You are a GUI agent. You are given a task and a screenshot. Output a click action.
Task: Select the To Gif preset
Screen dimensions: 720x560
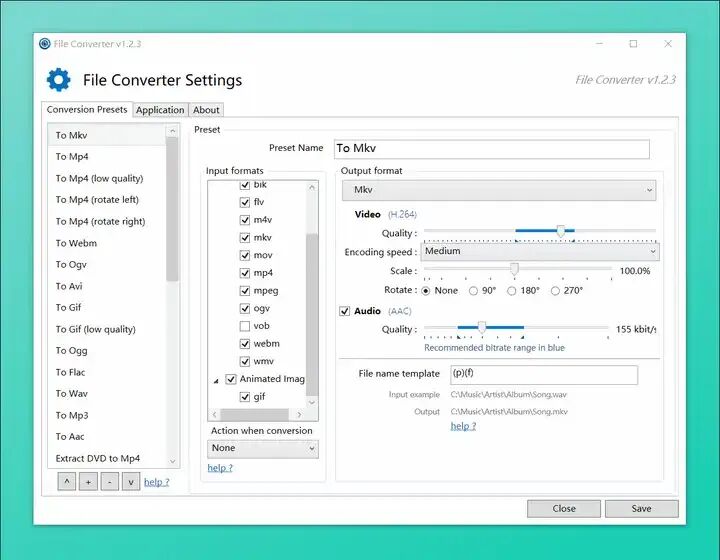(107, 308)
